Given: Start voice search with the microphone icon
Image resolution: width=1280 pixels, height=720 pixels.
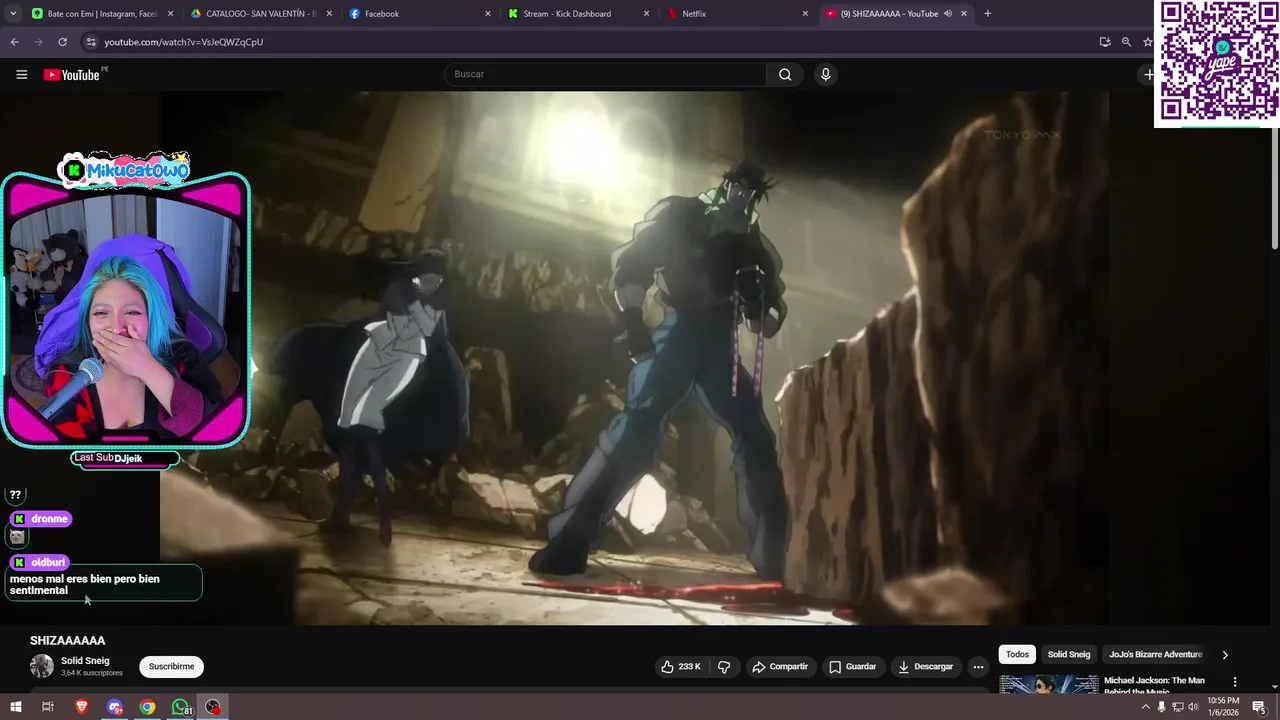Looking at the screenshot, I should point(825,74).
